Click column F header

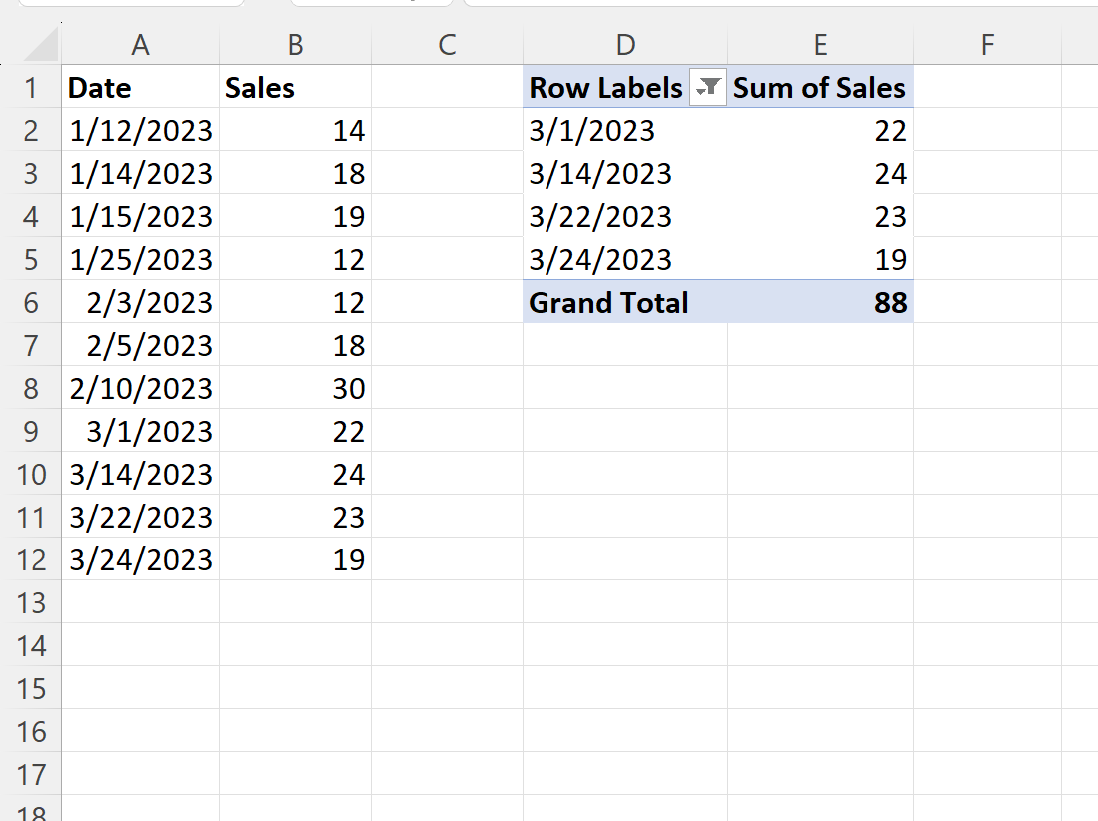986,44
